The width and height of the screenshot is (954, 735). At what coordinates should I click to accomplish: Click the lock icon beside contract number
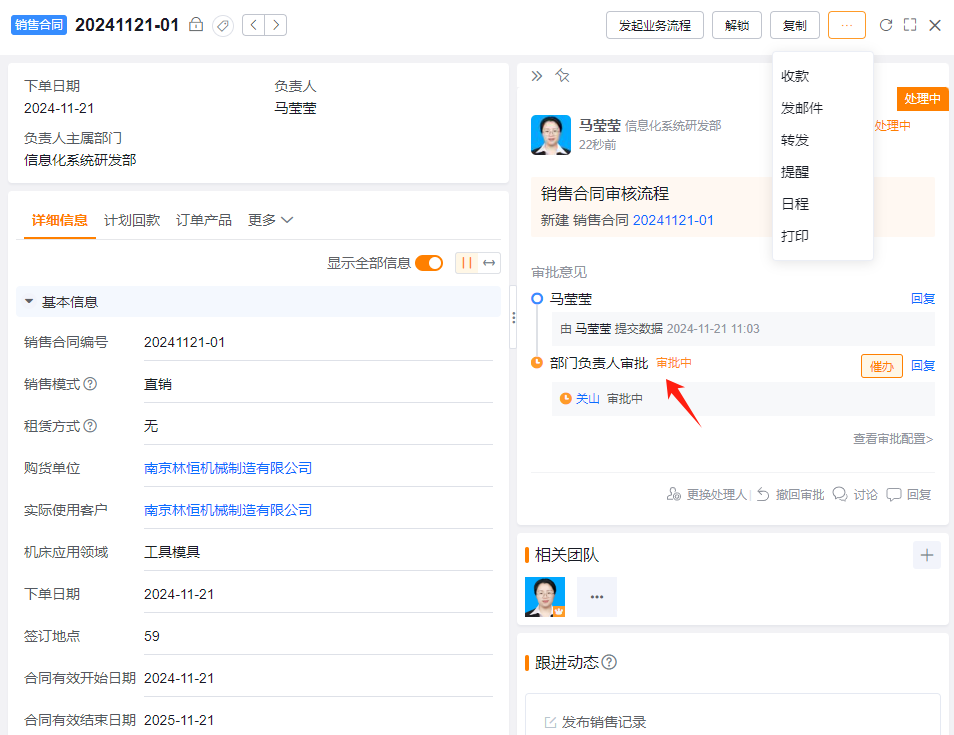point(195,25)
